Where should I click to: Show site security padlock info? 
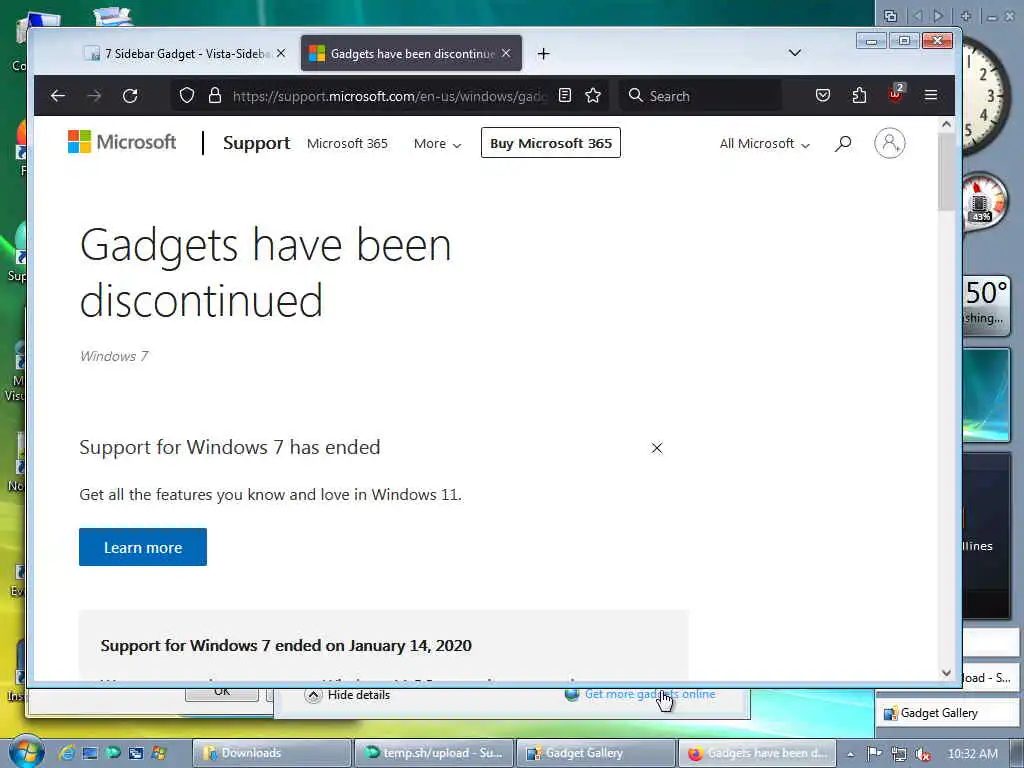coord(215,96)
